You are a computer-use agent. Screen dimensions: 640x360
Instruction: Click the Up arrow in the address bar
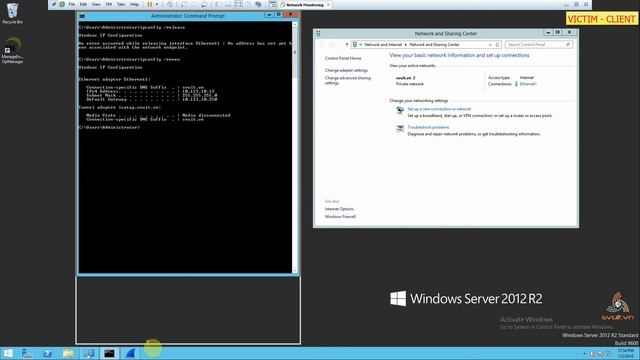pyautogui.click(x=347, y=44)
